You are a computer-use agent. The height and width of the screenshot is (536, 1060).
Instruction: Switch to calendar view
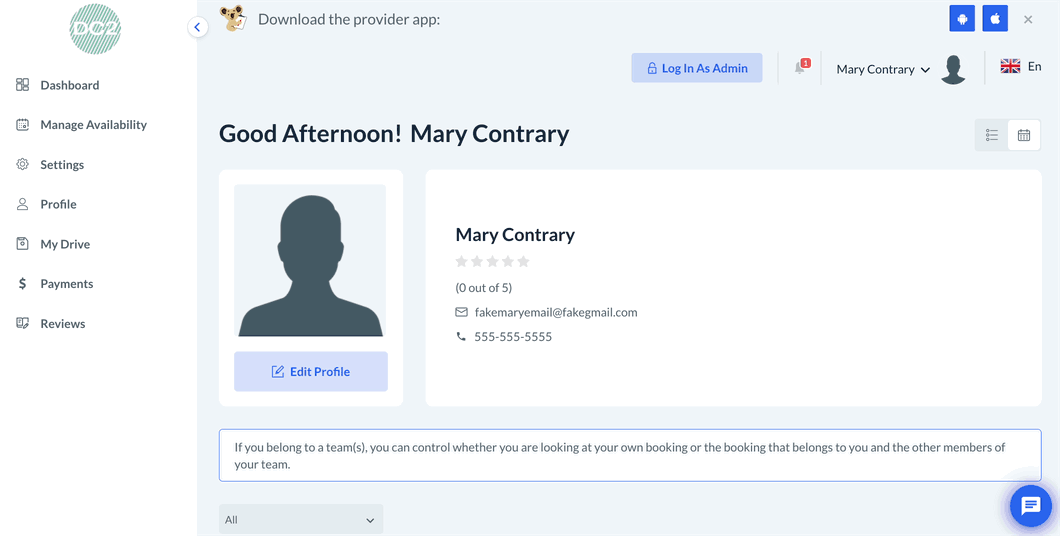click(x=1024, y=135)
